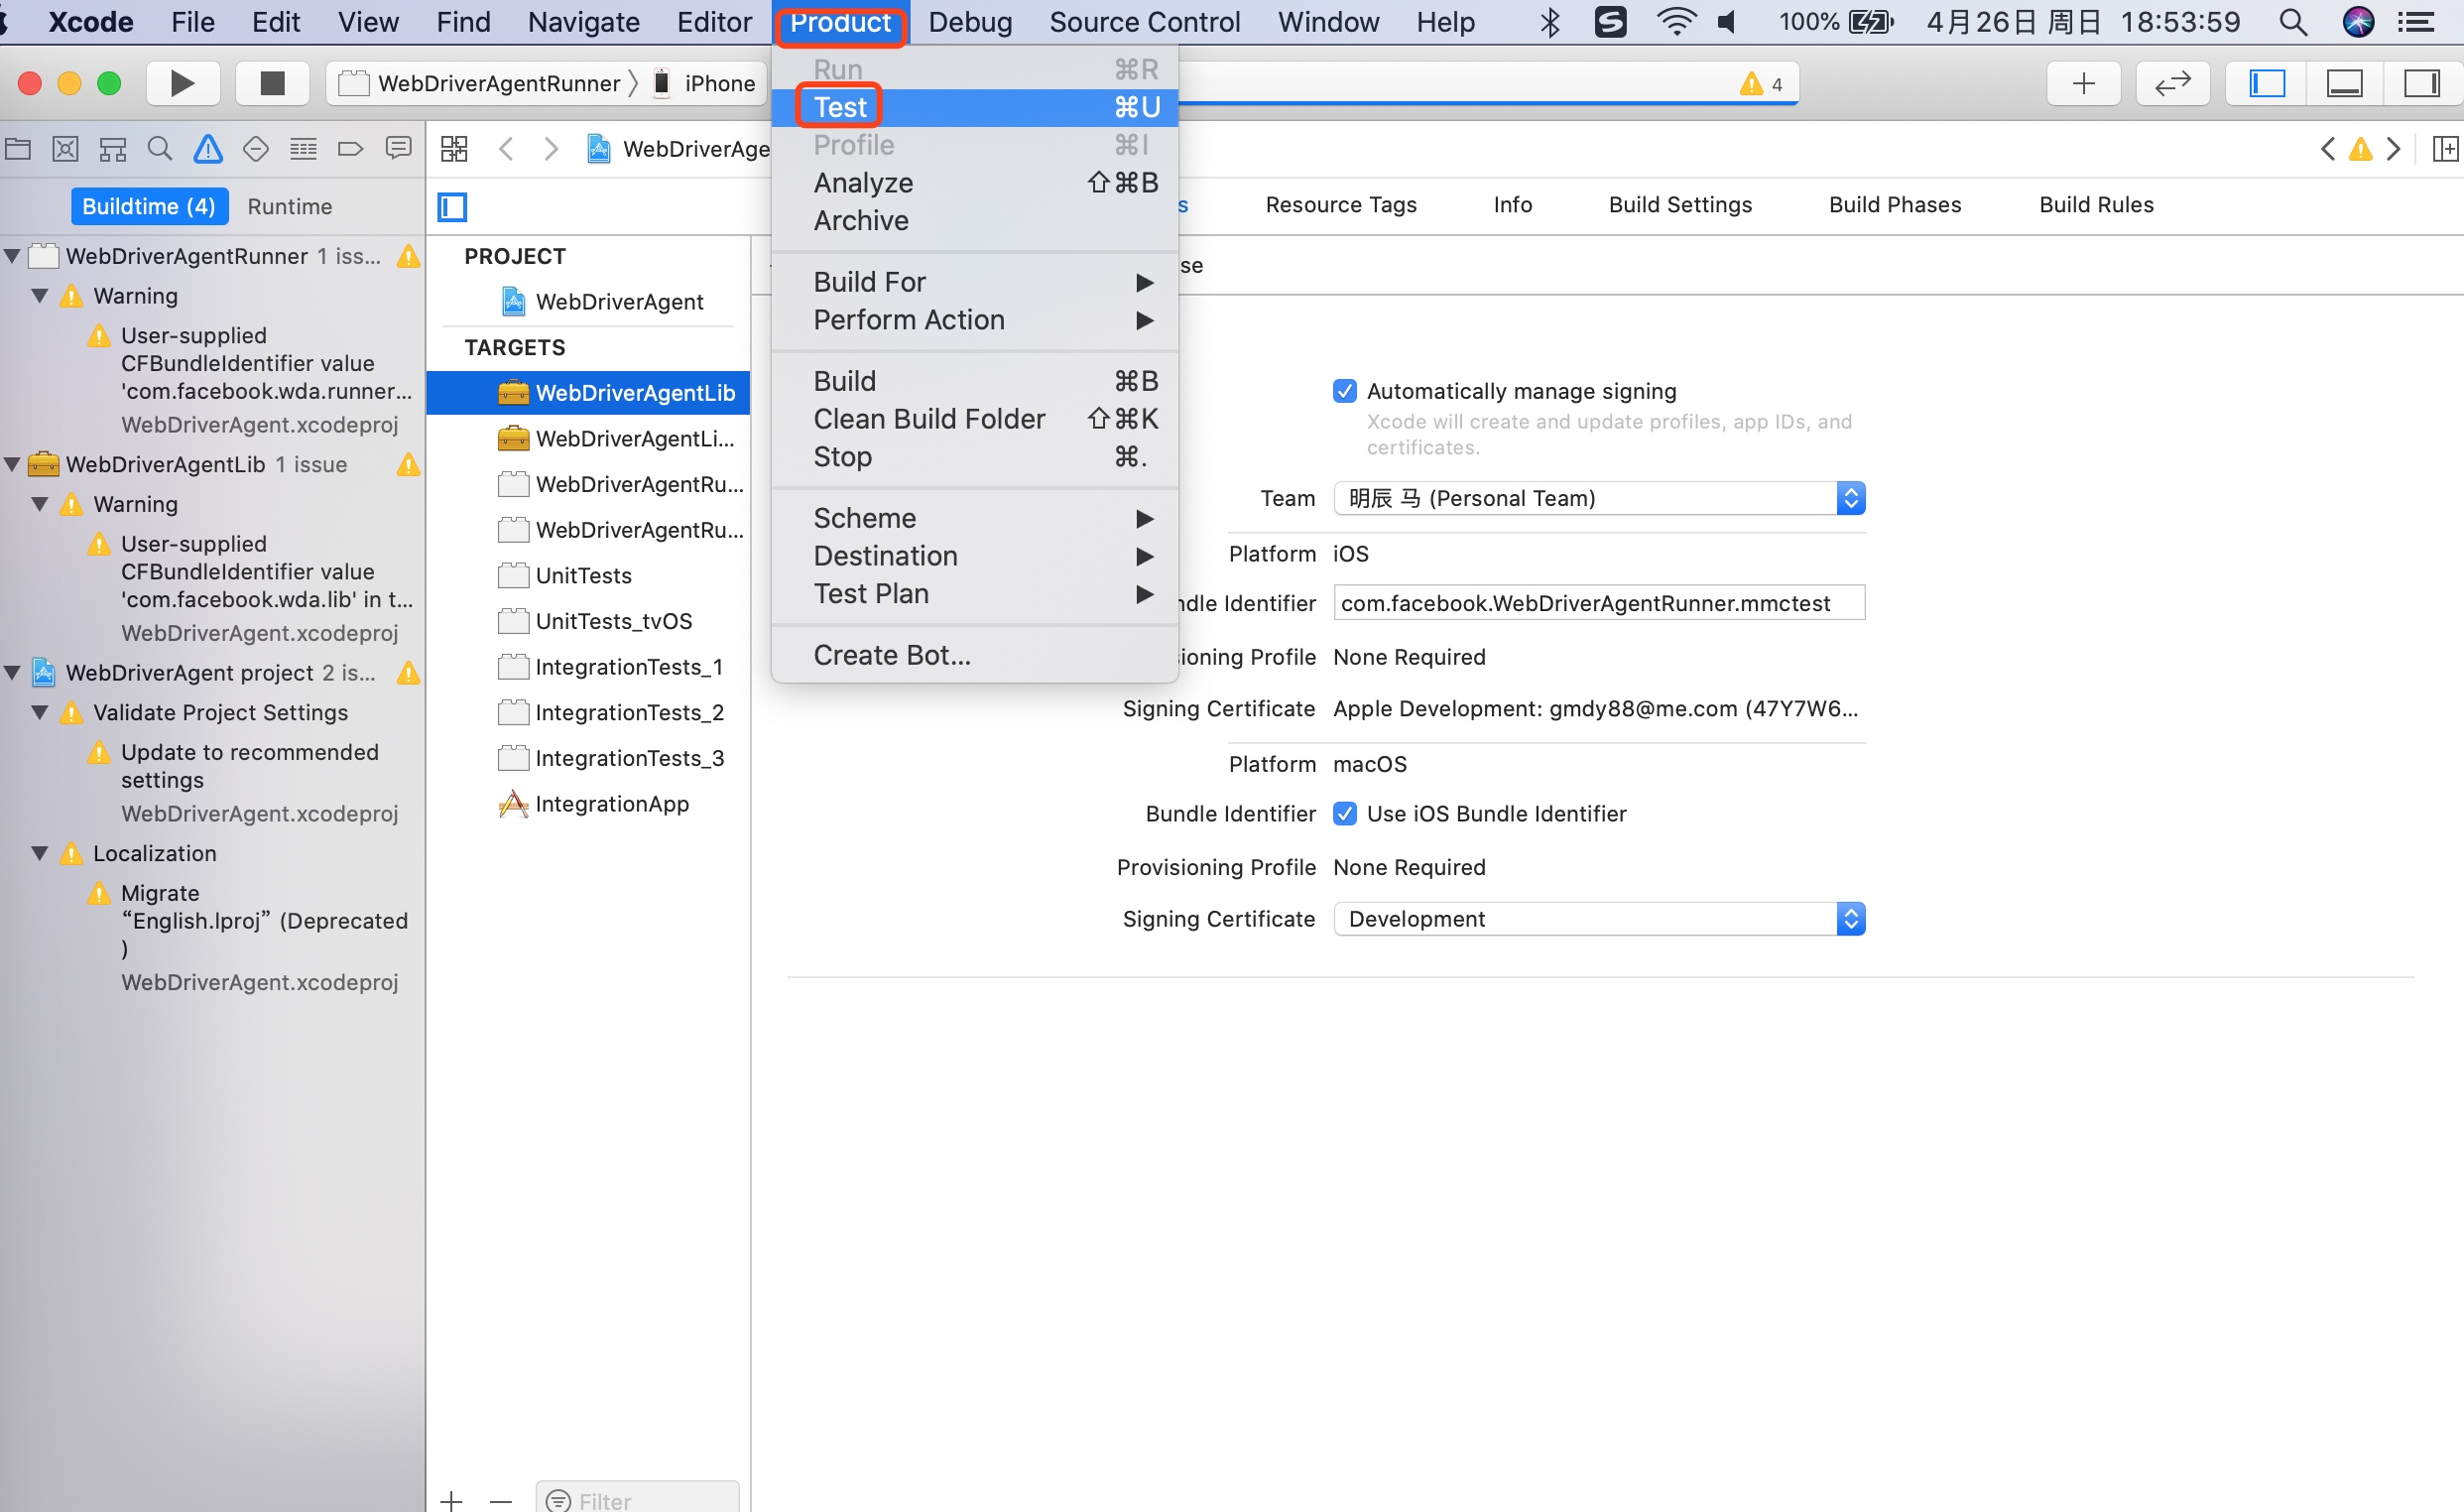
Task: Hide the bottom debug area panel icon
Action: point(2344,83)
